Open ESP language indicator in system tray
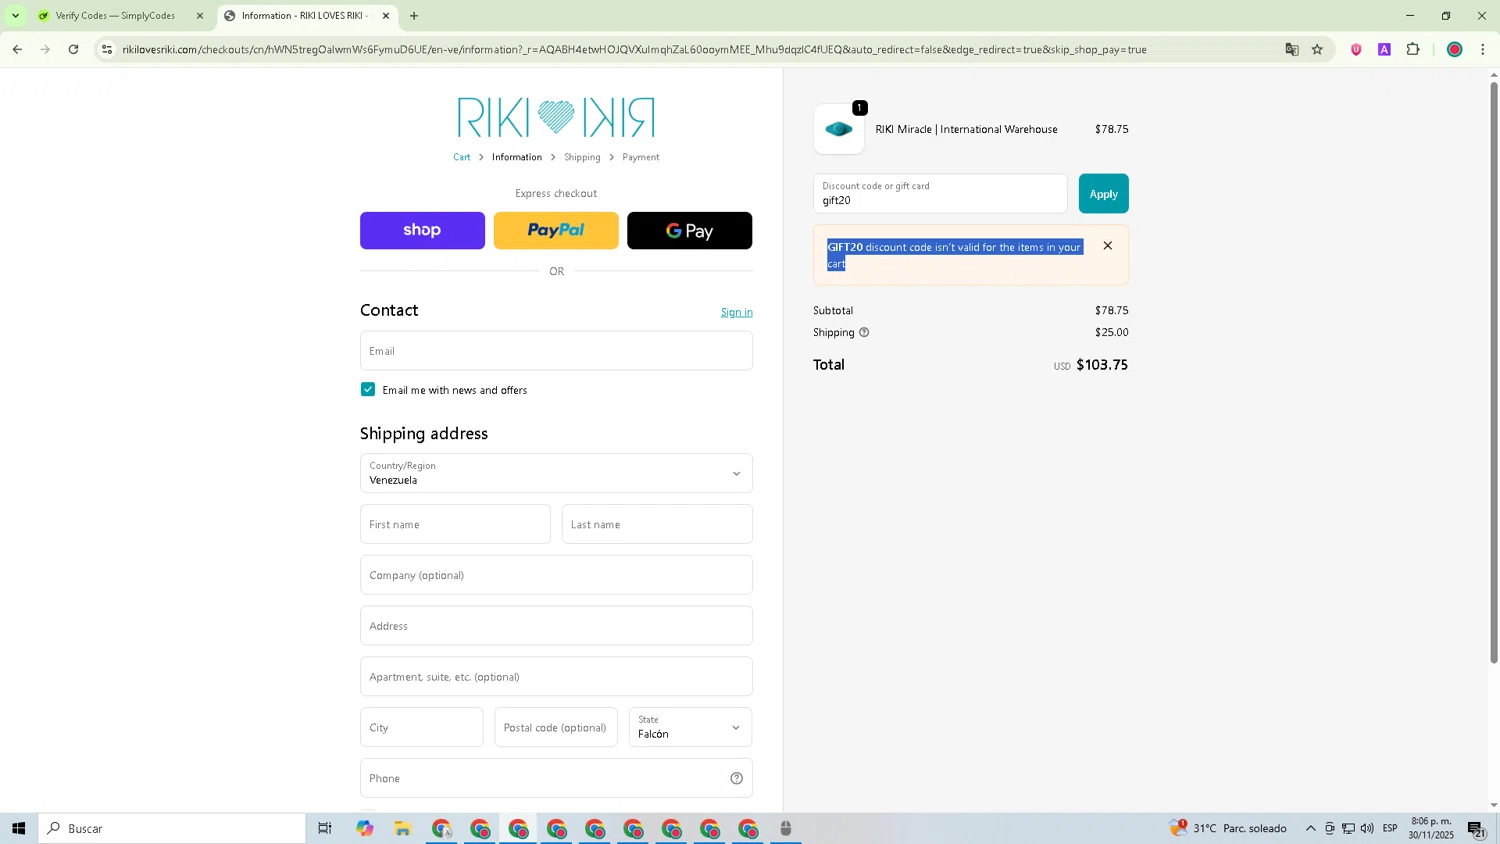The height and width of the screenshot is (844, 1500). point(1390,828)
